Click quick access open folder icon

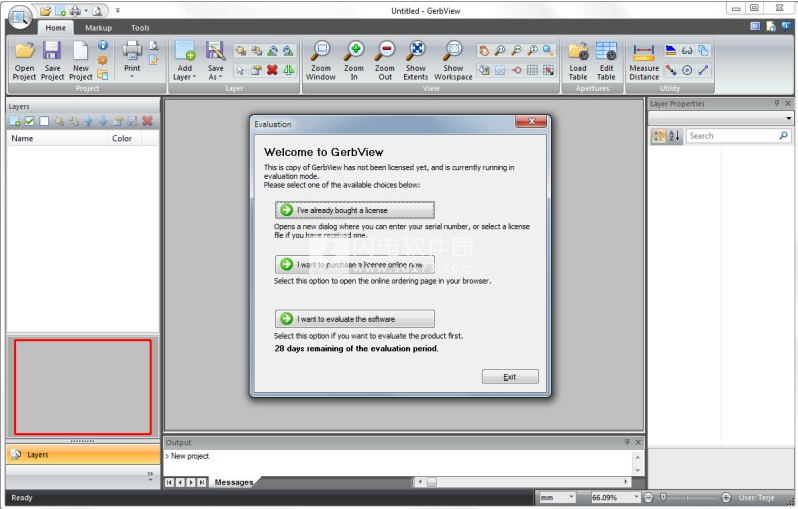45,11
